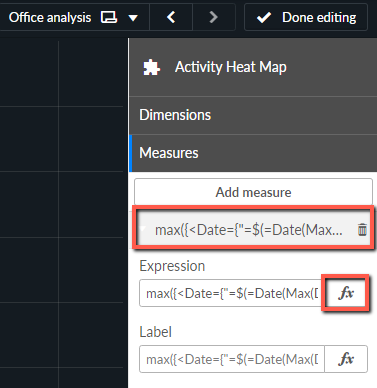Expand the Dimensions section
Viewport: 377px width, 388px height.
pos(253,115)
